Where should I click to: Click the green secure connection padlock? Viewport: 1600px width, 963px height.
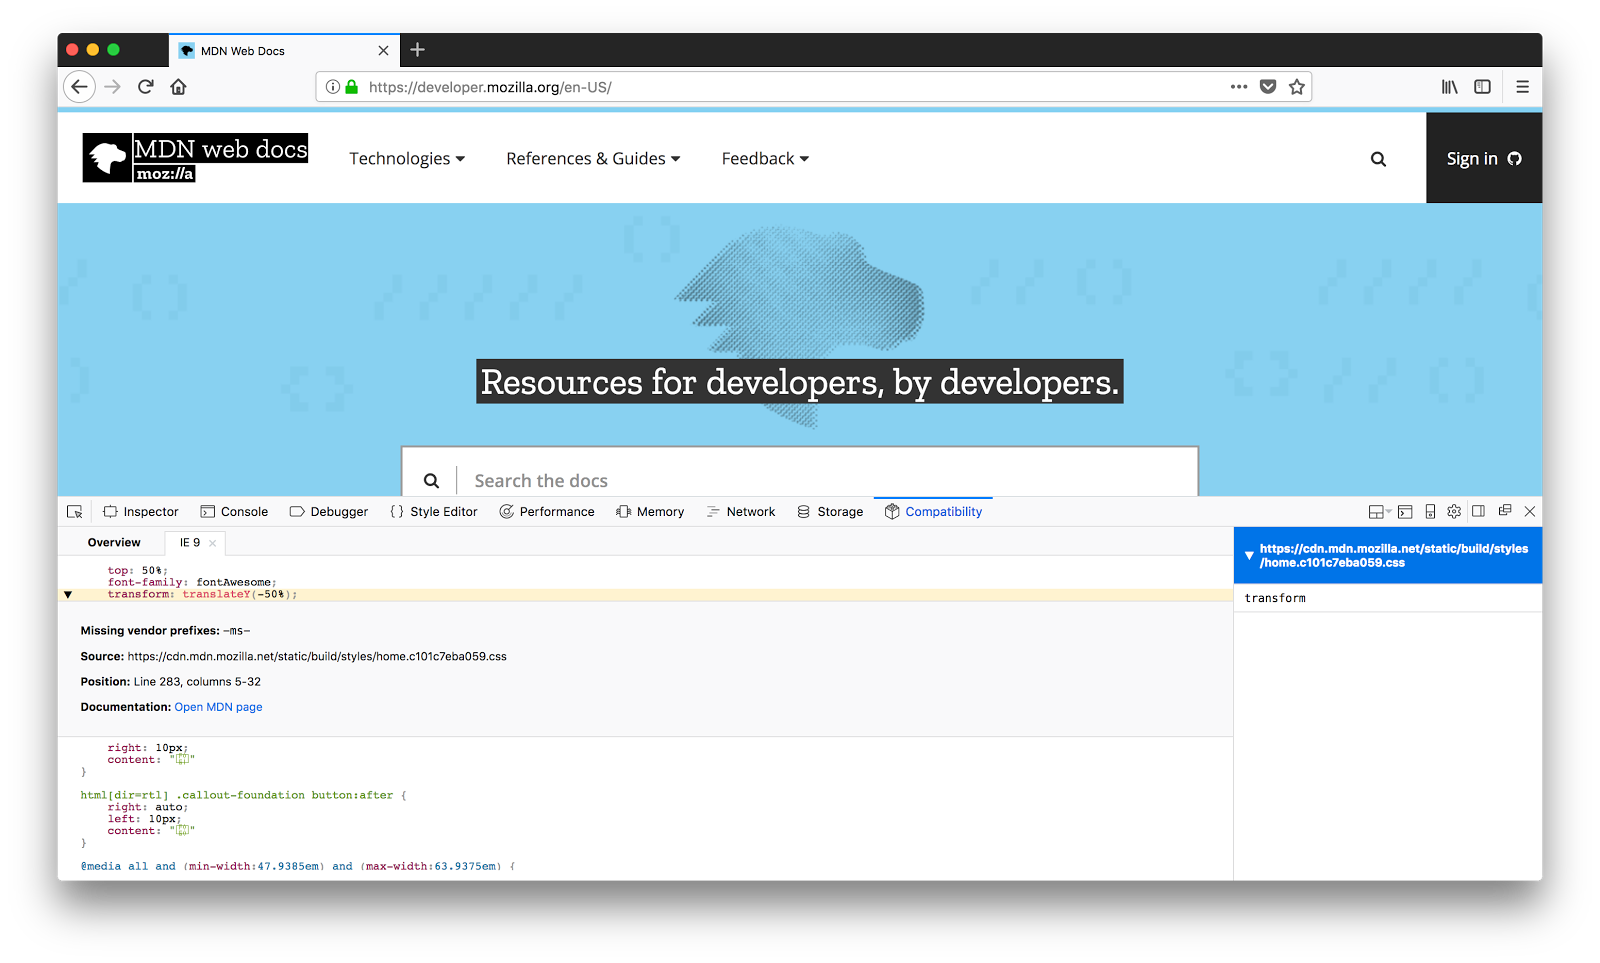(x=352, y=87)
